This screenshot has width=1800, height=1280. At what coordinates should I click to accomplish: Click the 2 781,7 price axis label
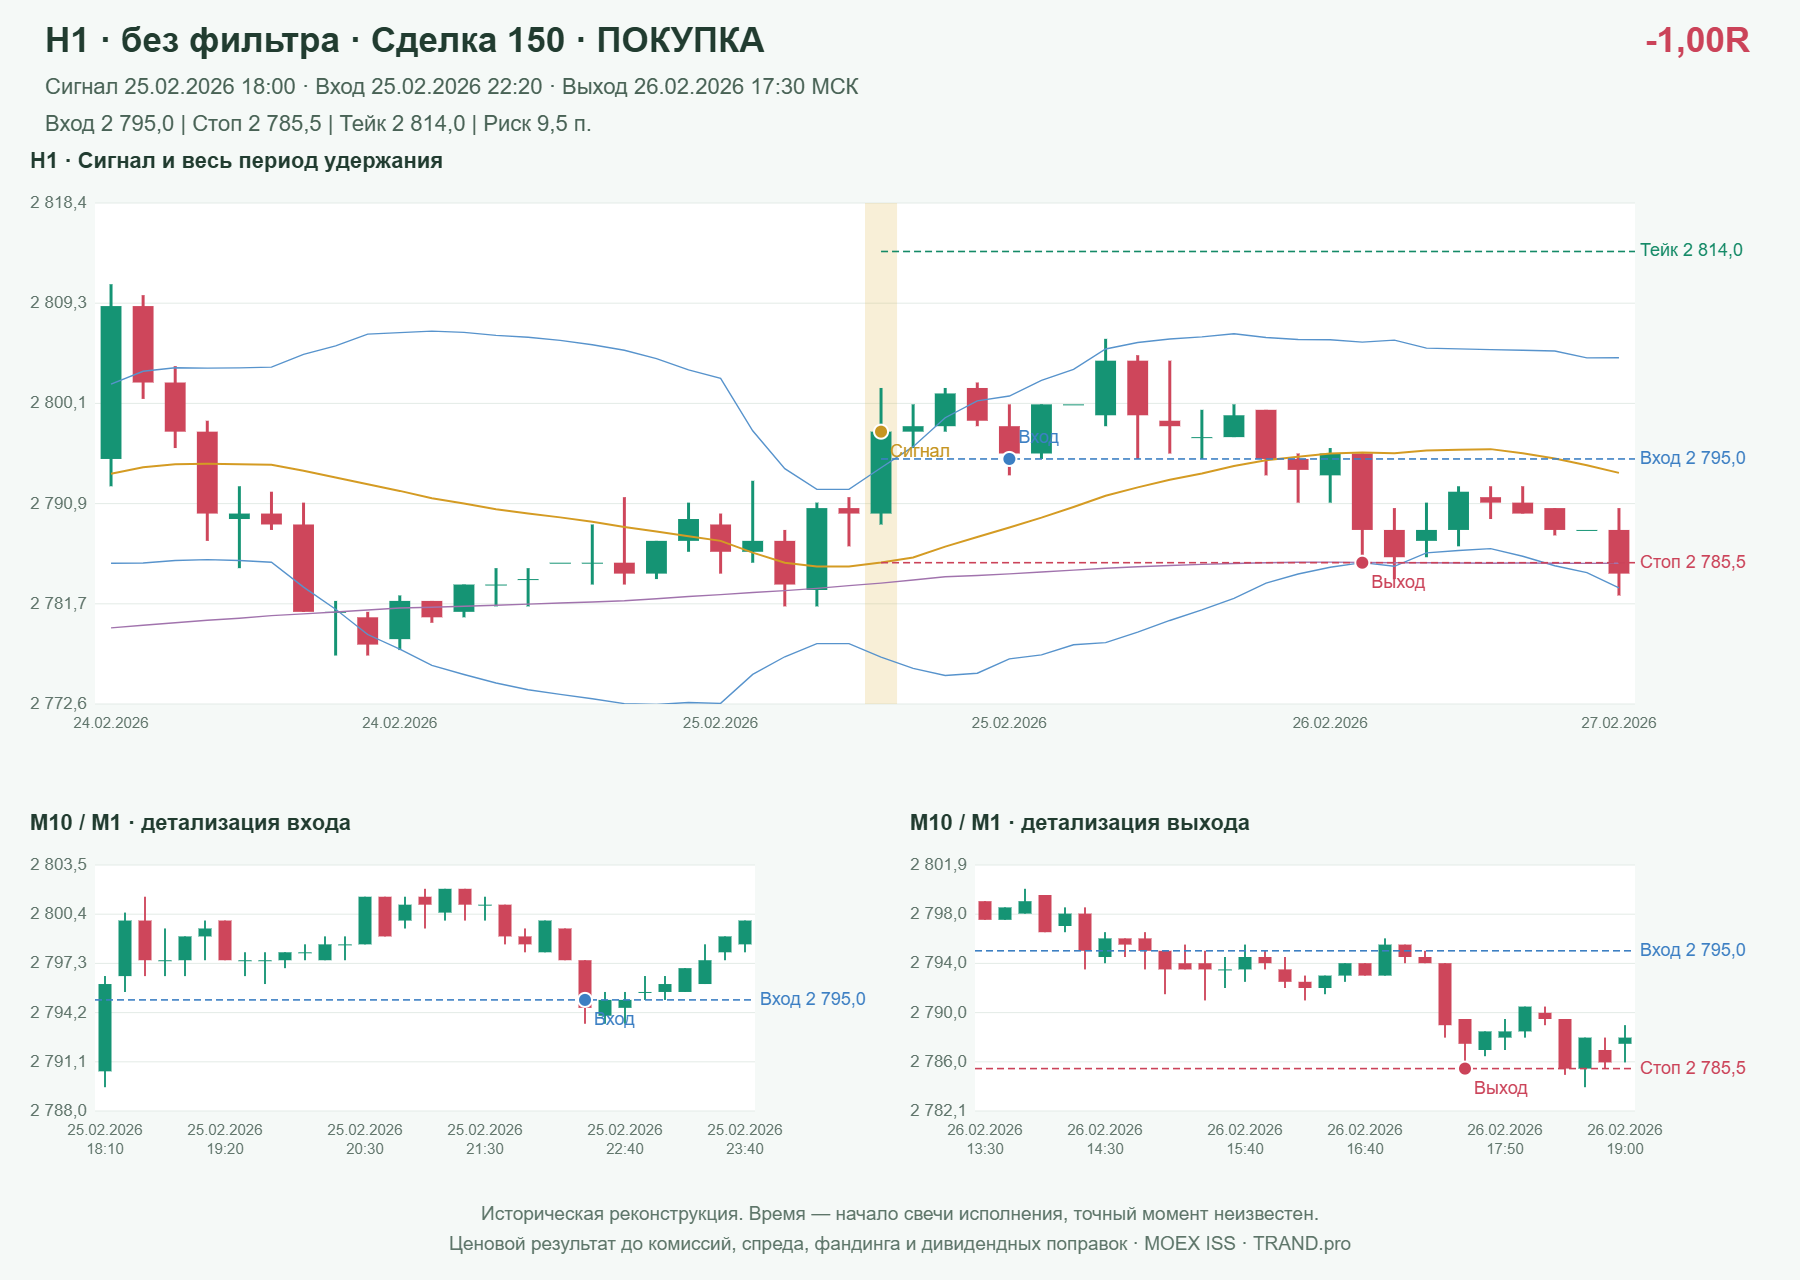(58, 603)
